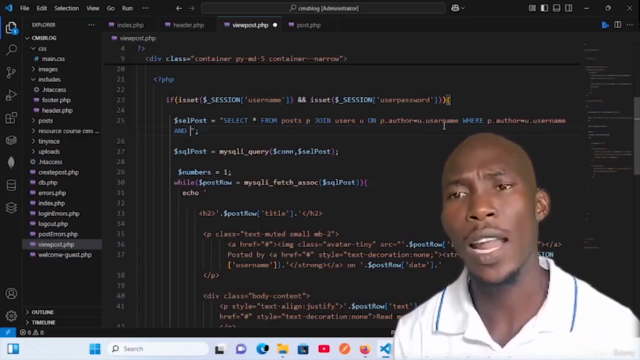Open loginErrors.php in the explorer
The image size is (640, 360).
pos(59,213)
